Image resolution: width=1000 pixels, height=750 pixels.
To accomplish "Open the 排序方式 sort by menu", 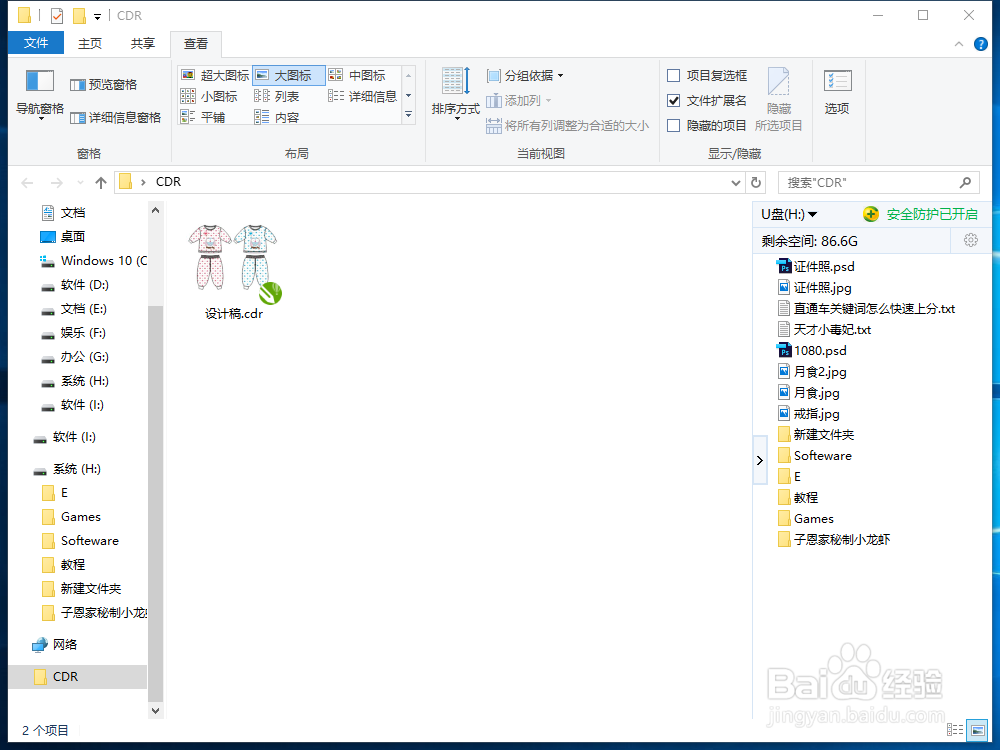I will pyautogui.click(x=455, y=93).
